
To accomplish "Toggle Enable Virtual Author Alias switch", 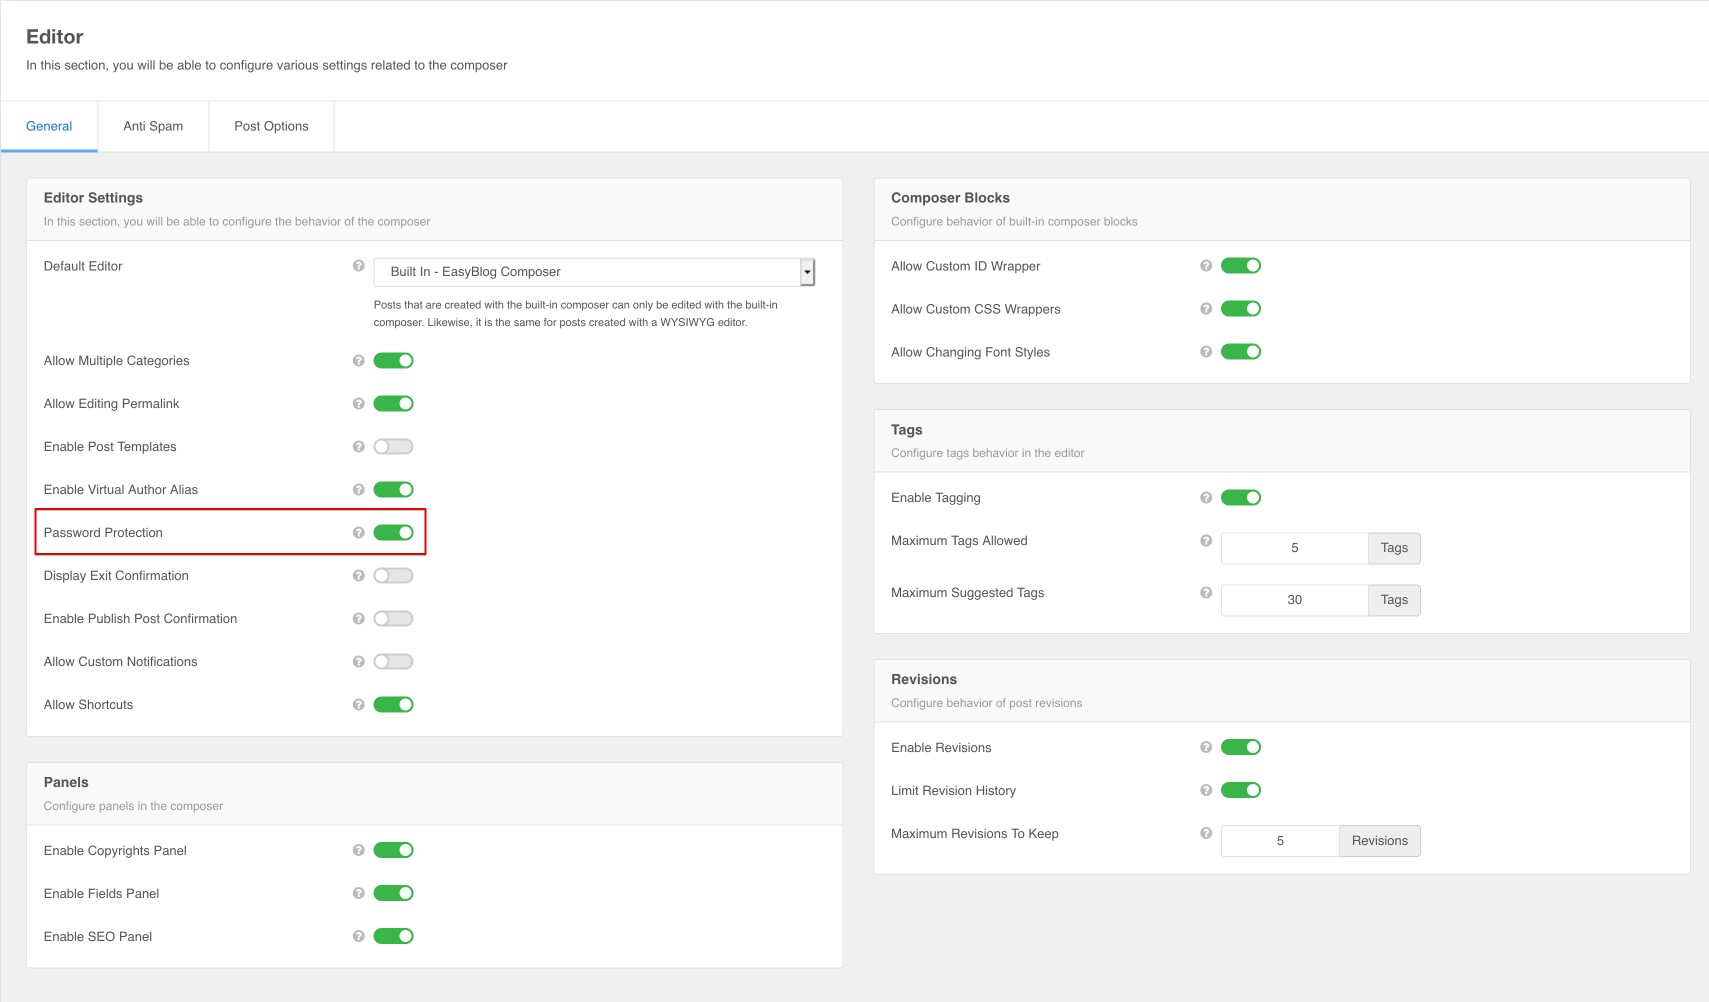I will pyautogui.click(x=393, y=490).
